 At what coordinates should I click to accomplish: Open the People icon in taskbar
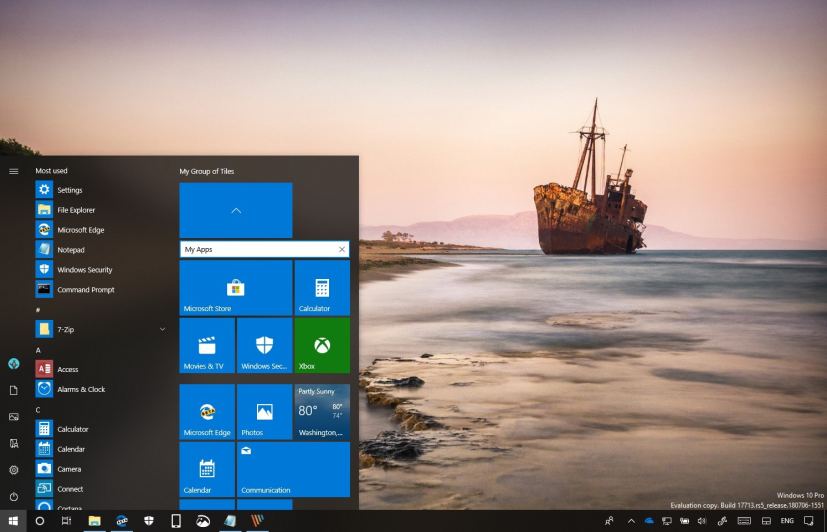[x=609, y=521]
